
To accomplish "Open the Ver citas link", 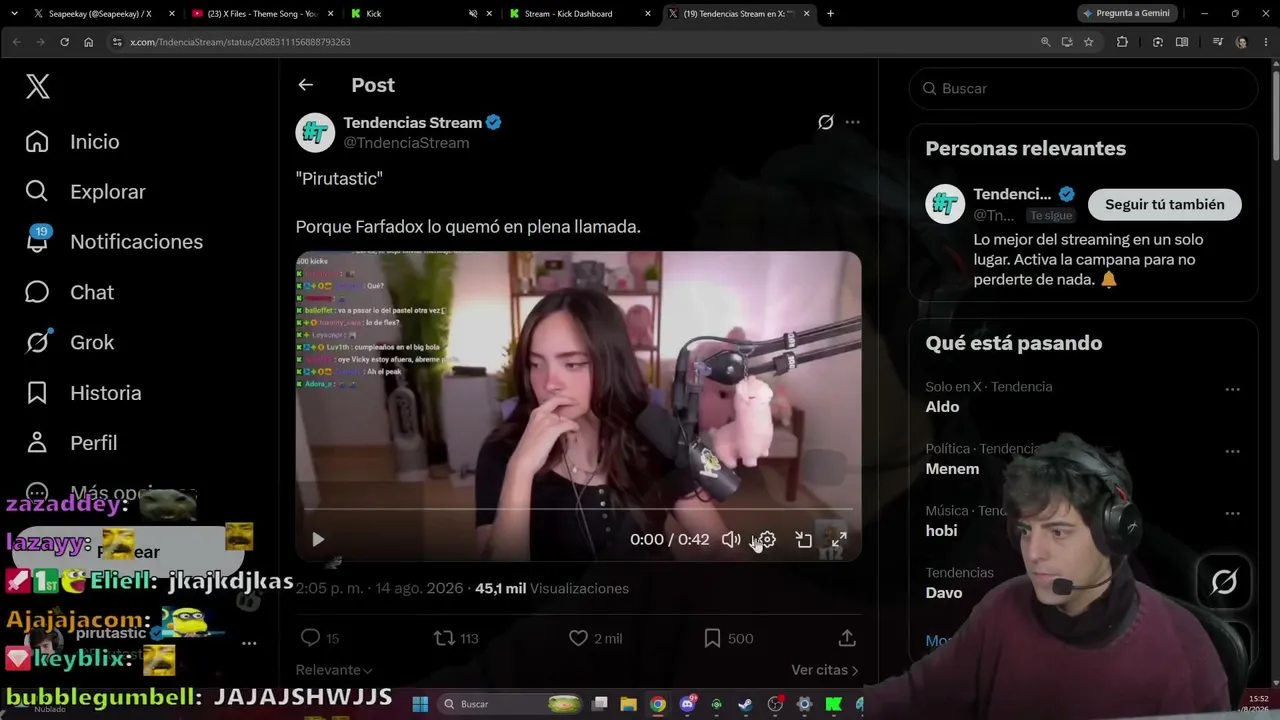I will 825,670.
